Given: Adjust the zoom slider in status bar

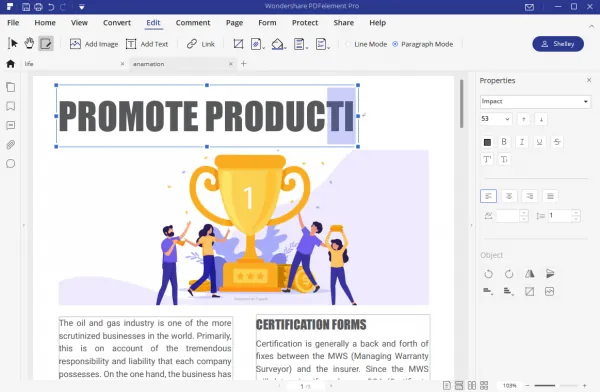Looking at the screenshot, I should pos(556,385).
